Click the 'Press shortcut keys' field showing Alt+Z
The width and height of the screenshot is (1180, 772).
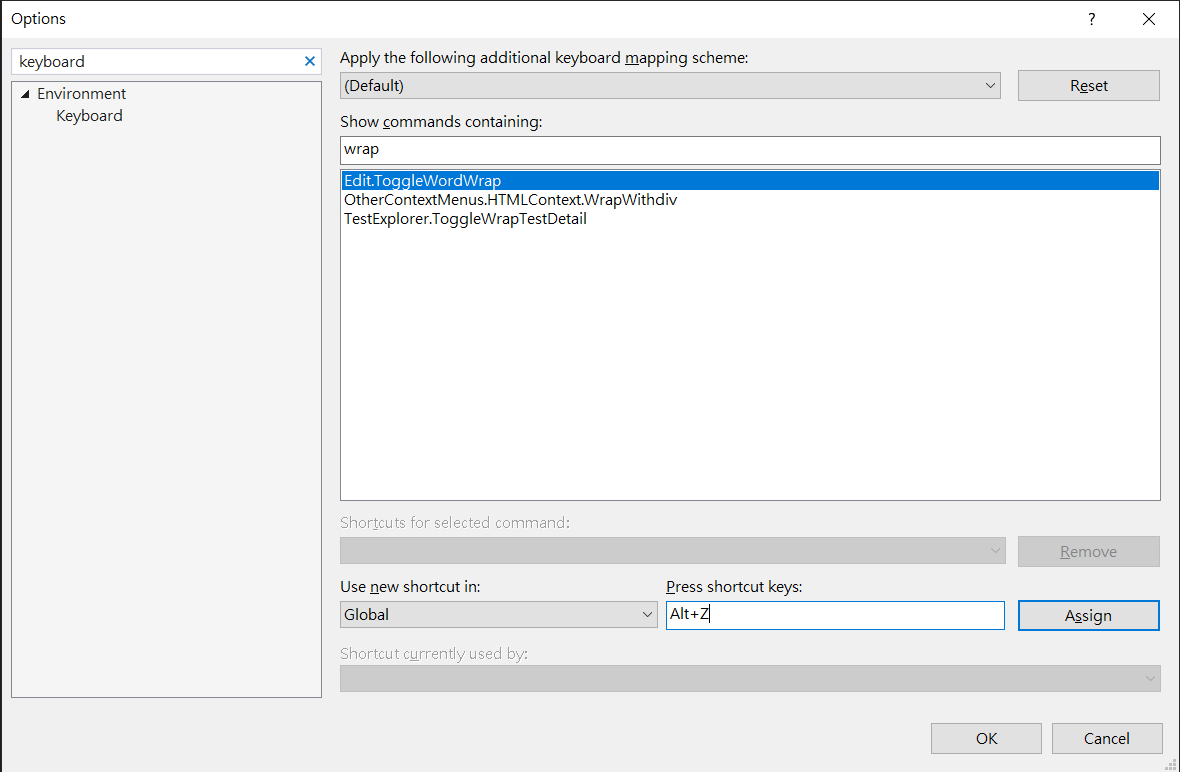[x=835, y=615]
